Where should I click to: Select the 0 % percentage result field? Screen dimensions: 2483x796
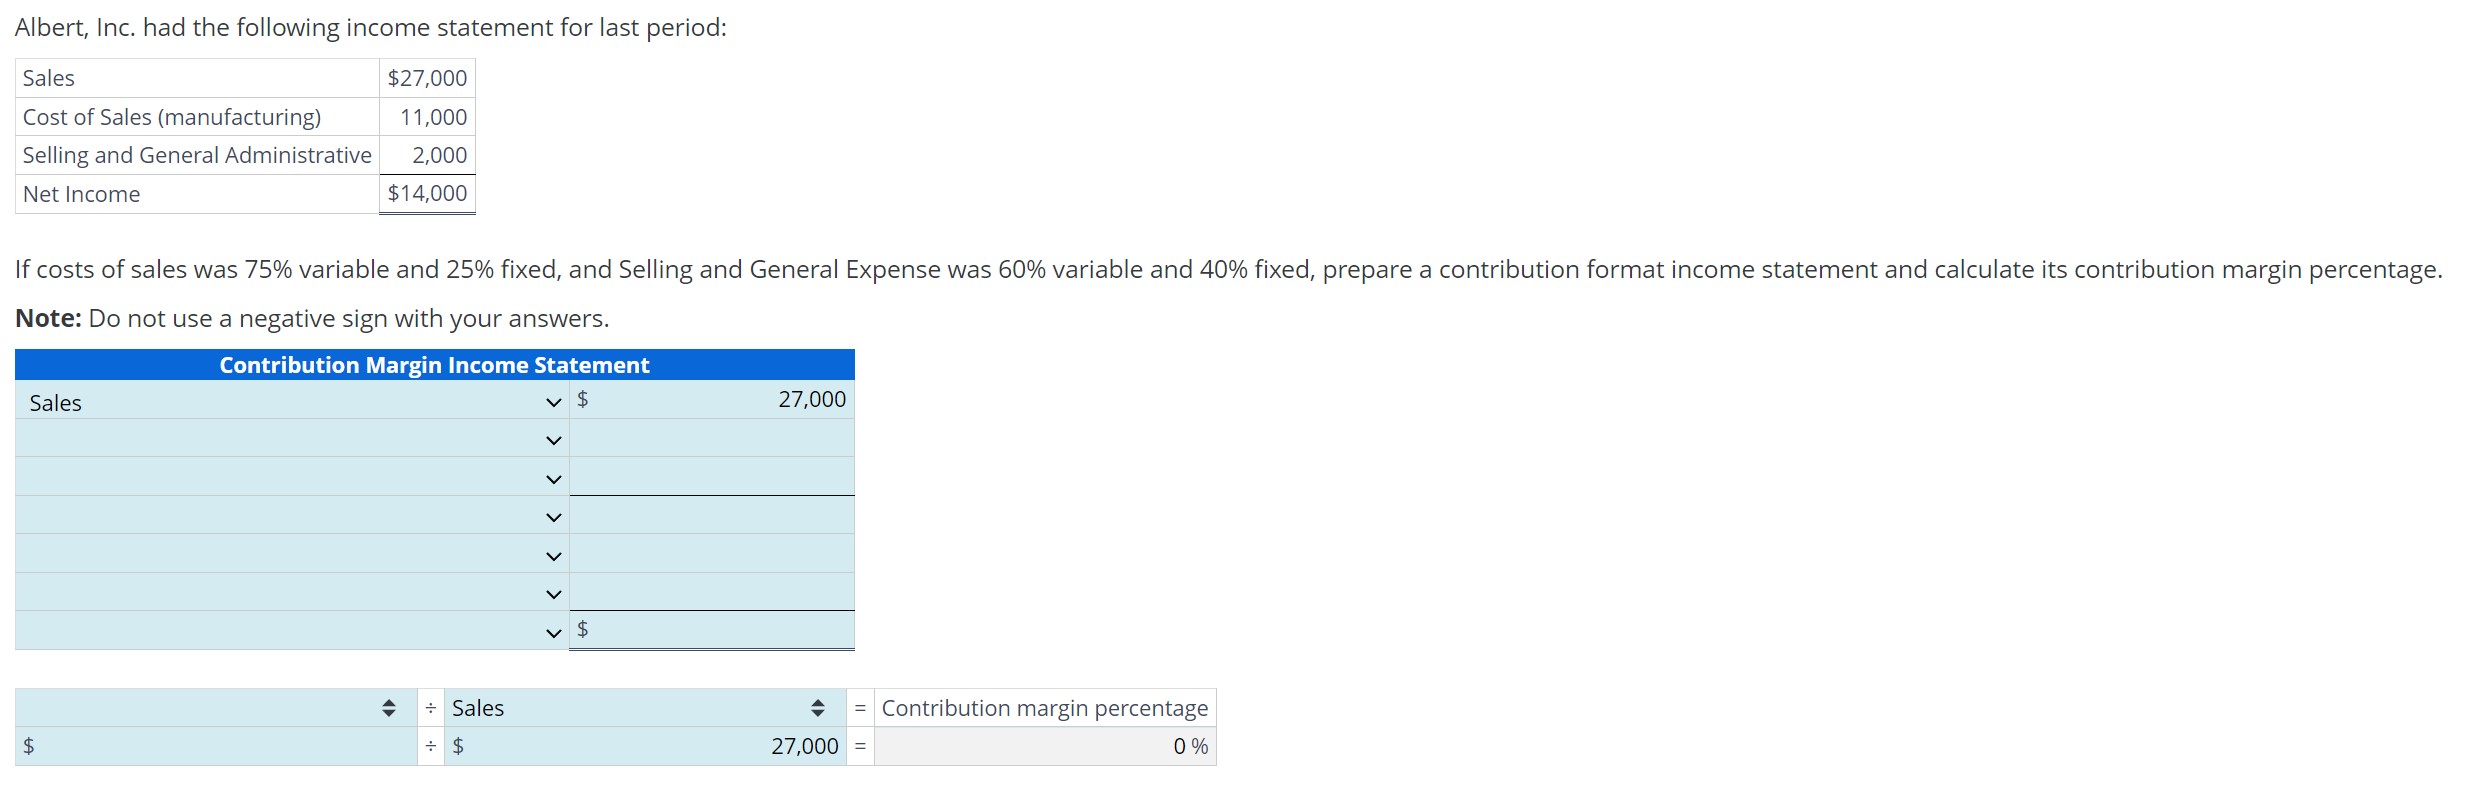[1044, 746]
